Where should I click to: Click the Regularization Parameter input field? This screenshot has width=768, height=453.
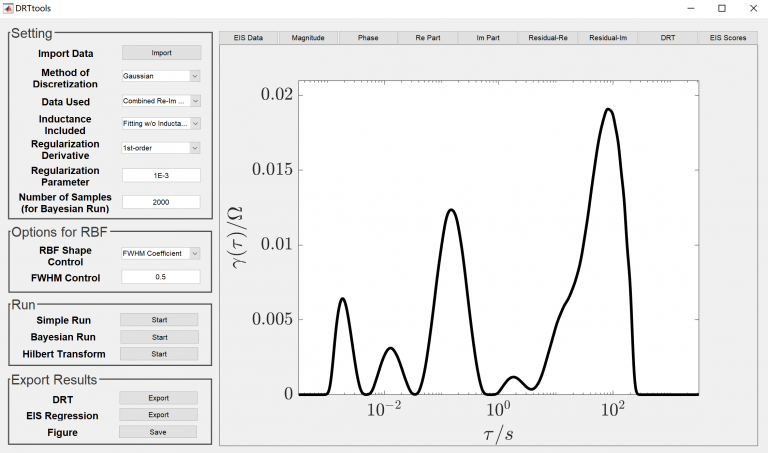tap(161, 175)
